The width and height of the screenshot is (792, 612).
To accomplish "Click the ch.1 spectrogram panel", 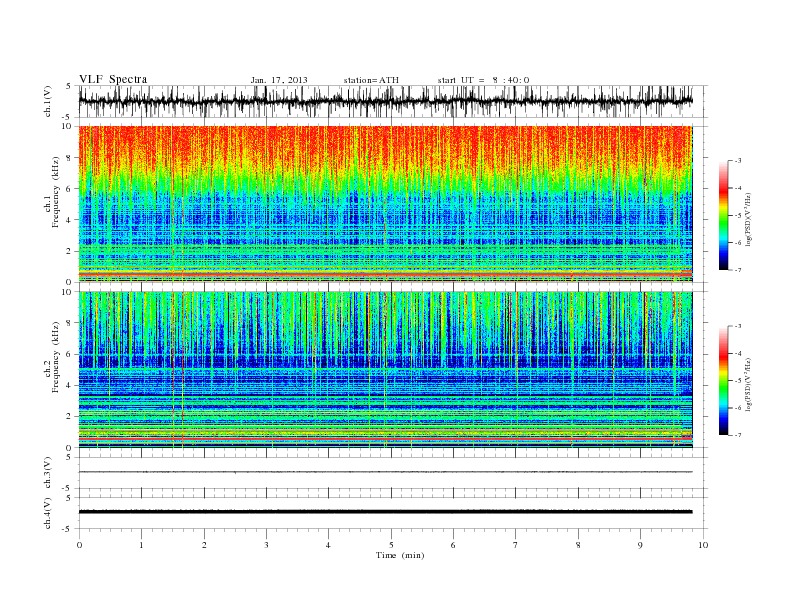I will click(386, 204).
